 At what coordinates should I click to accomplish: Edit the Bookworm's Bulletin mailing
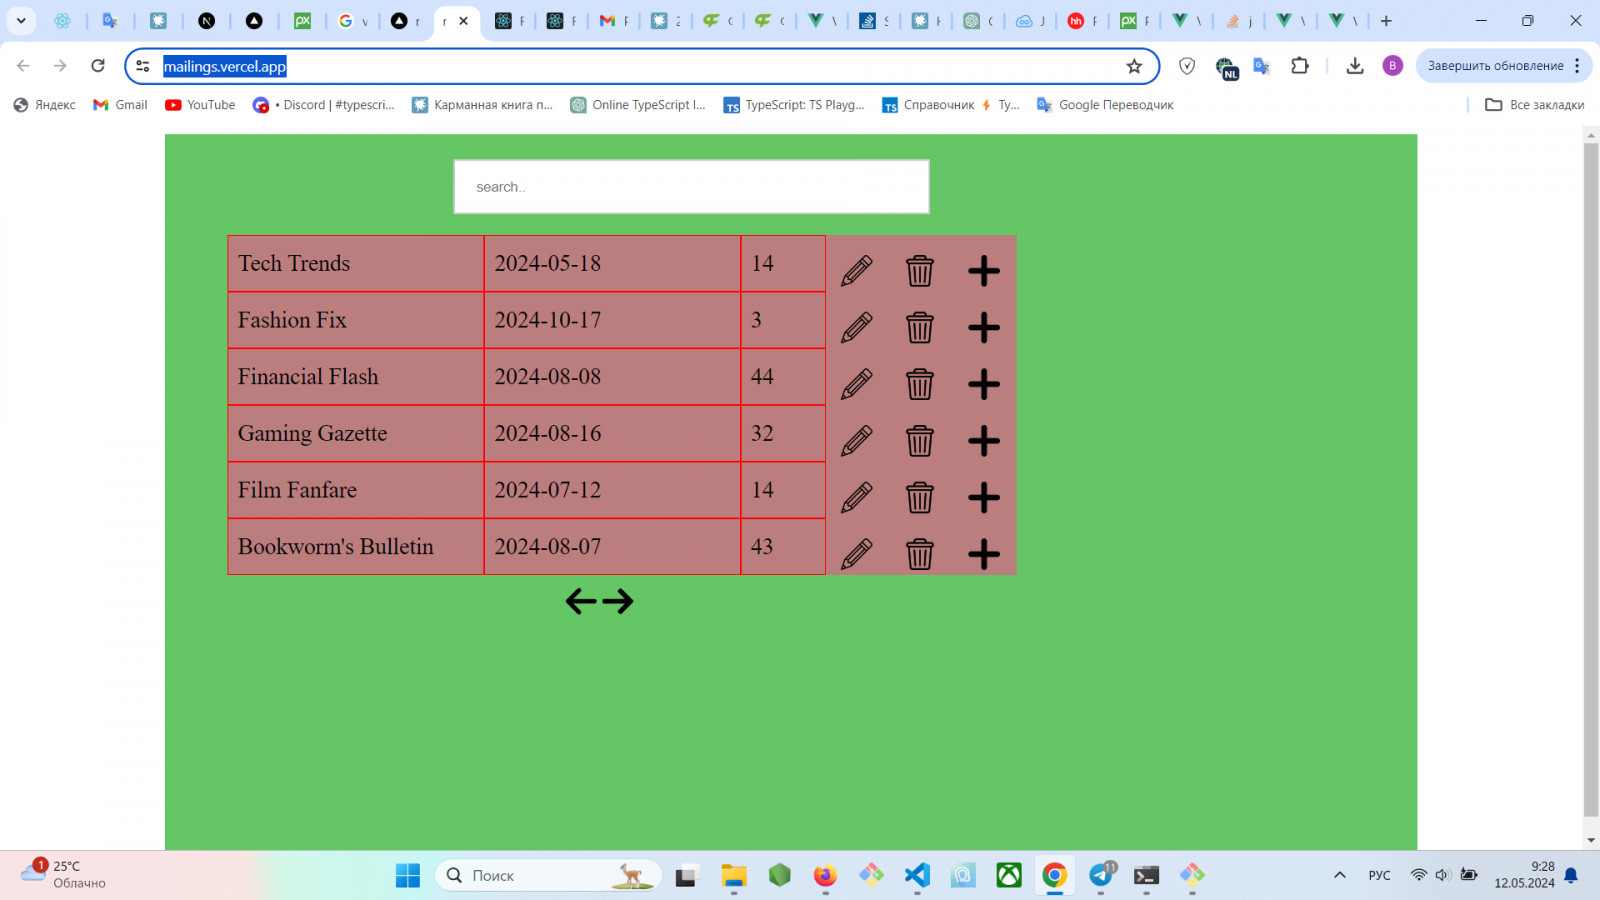[x=857, y=554]
